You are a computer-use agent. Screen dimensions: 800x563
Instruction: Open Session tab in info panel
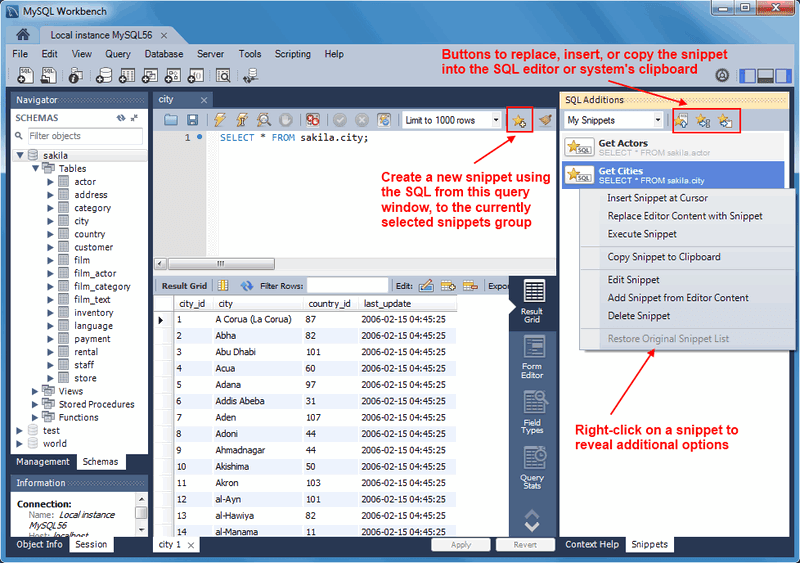(91, 545)
